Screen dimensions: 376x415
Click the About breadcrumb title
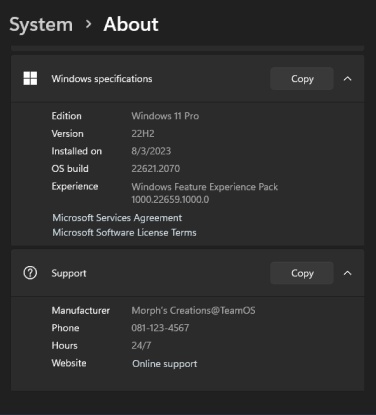pos(131,24)
